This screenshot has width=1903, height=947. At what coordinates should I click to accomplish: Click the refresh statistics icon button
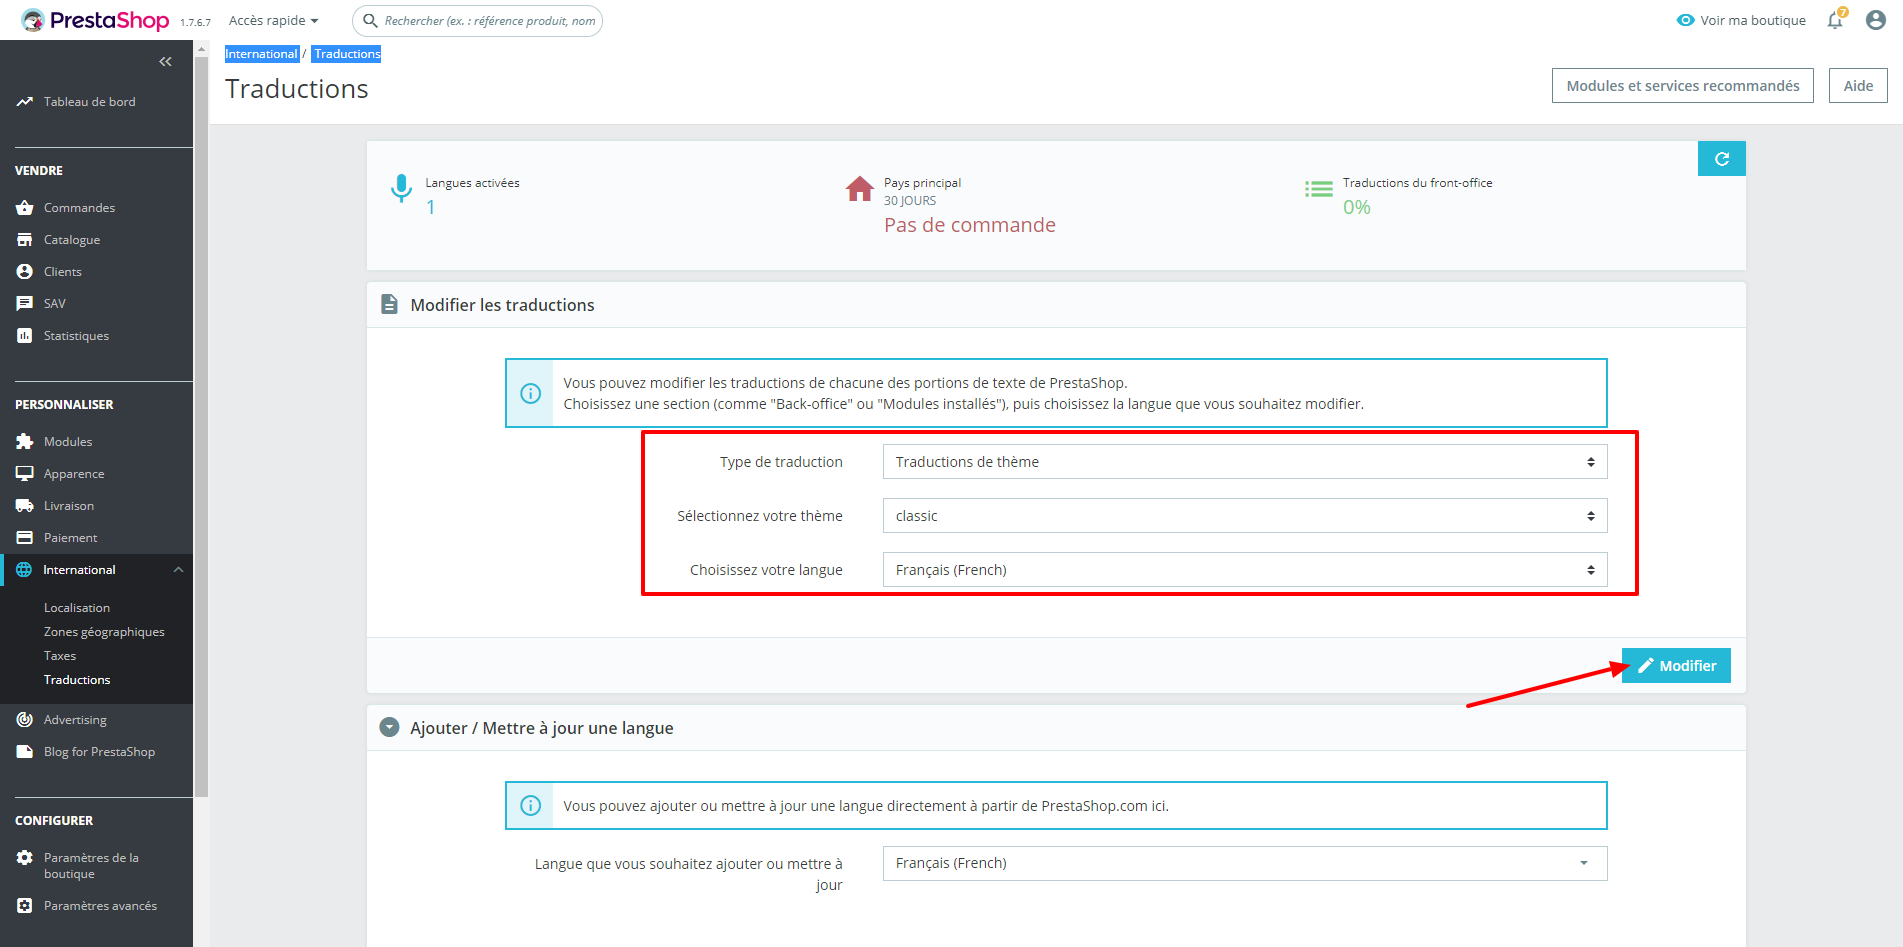click(x=1722, y=159)
